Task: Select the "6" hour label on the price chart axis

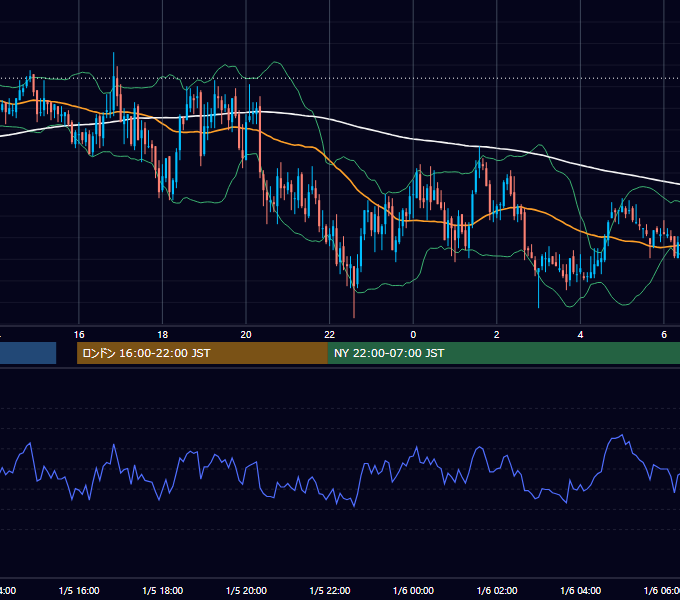Action: (x=664, y=335)
